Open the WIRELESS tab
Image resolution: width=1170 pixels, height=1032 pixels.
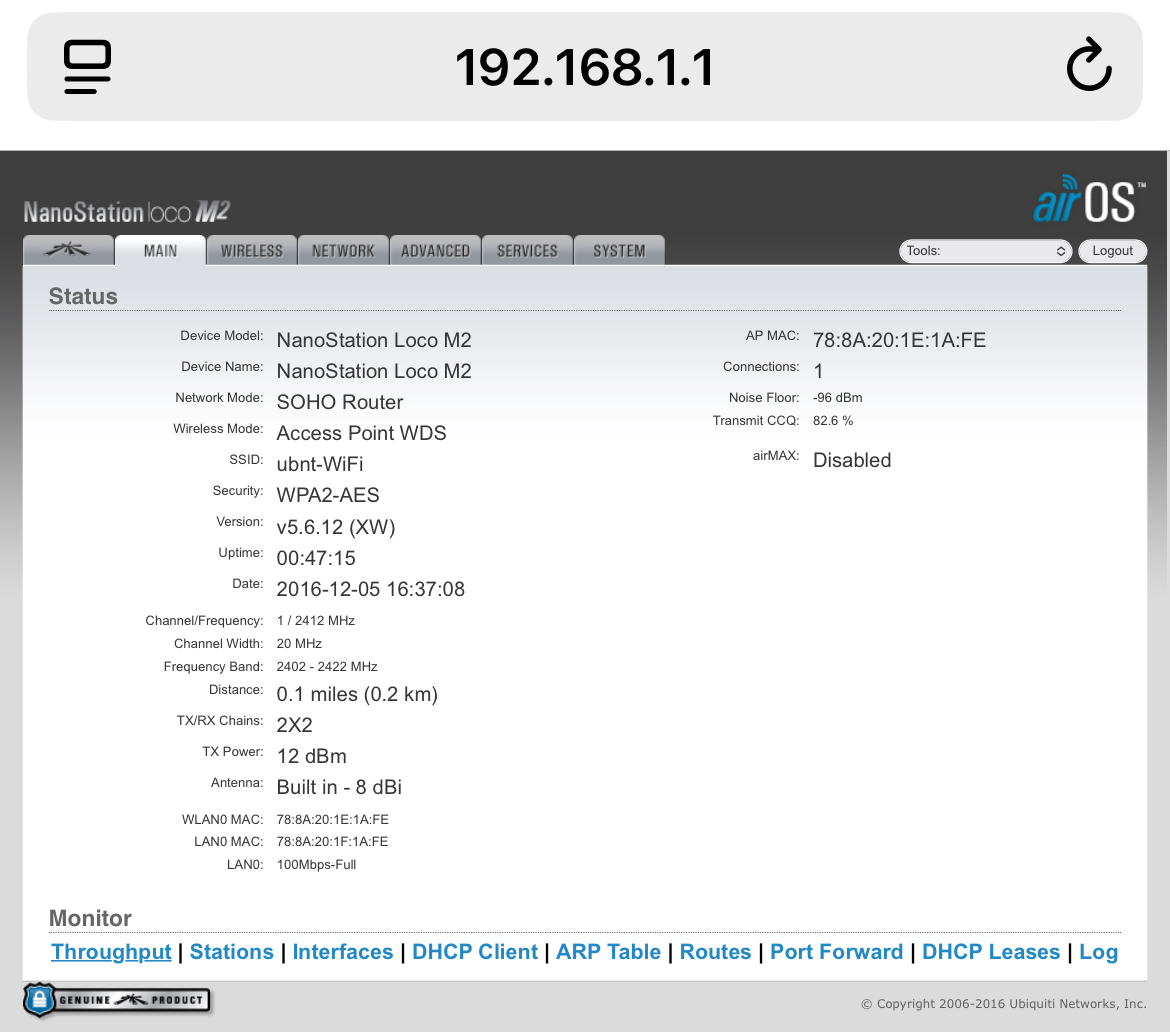coord(251,251)
